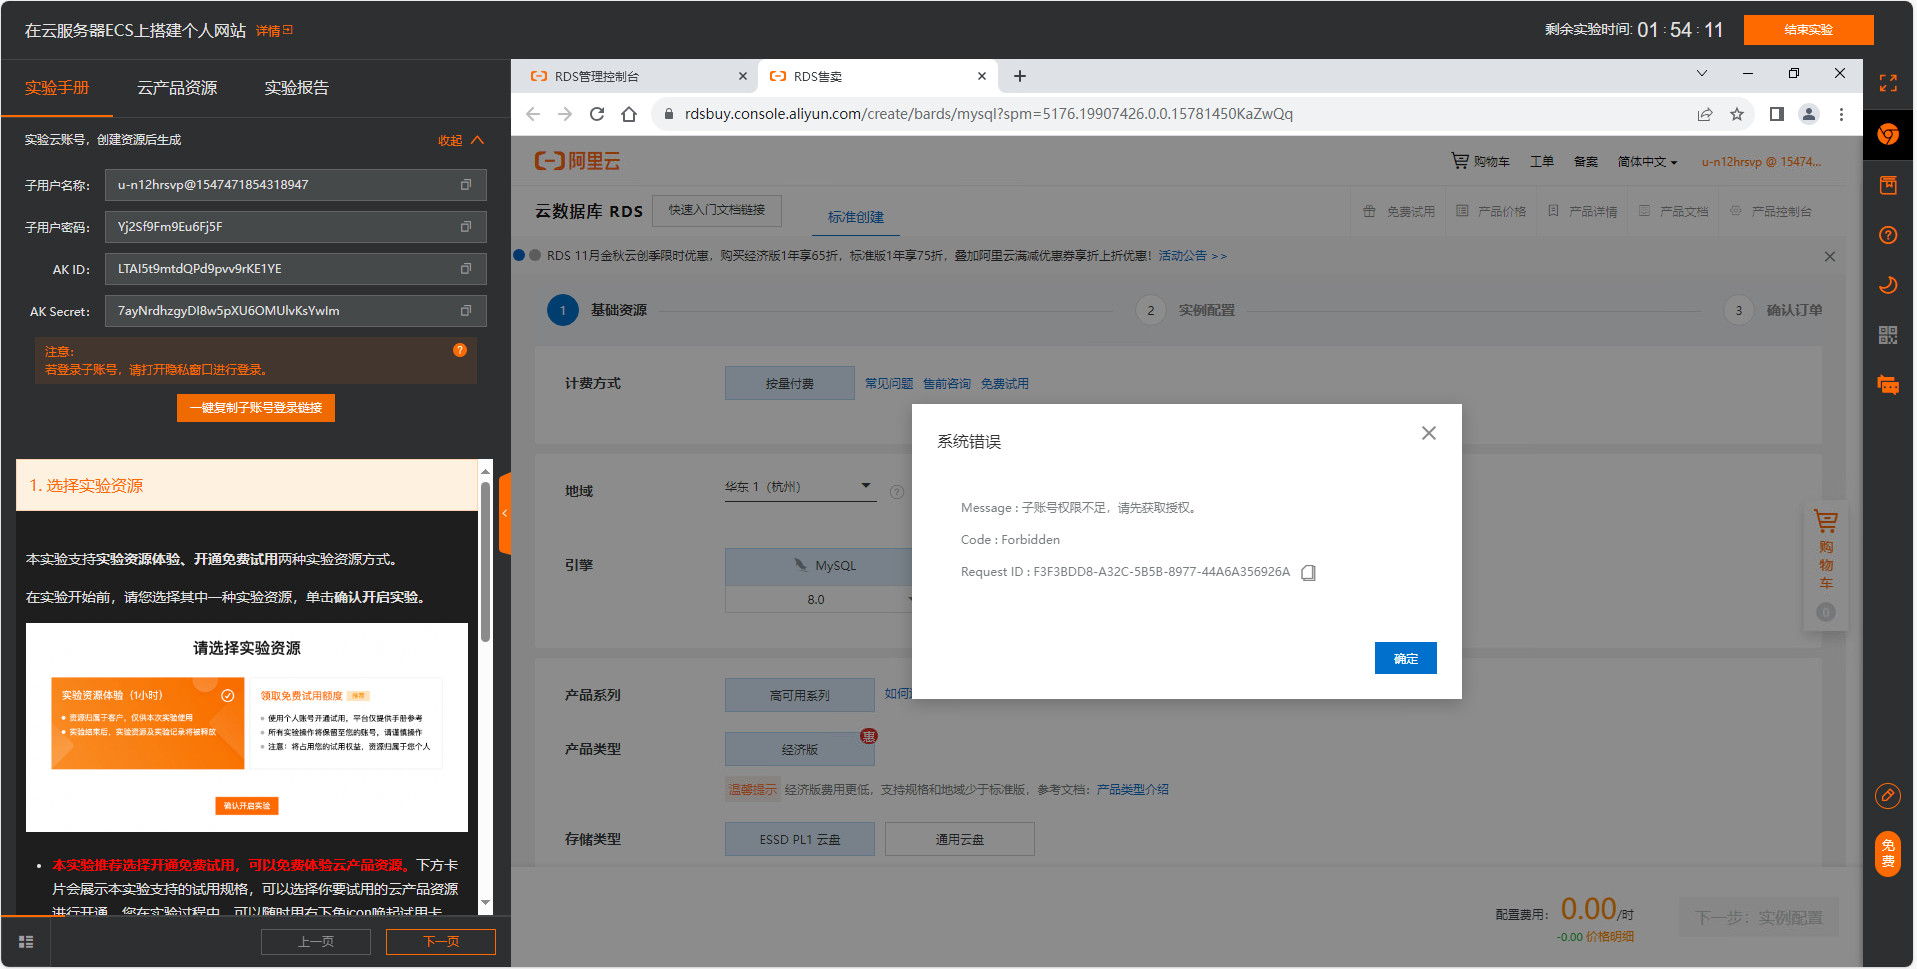This screenshot has width=1917, height=969.
Task: Select 按量付费 billing option
Action: coord(790,383)
